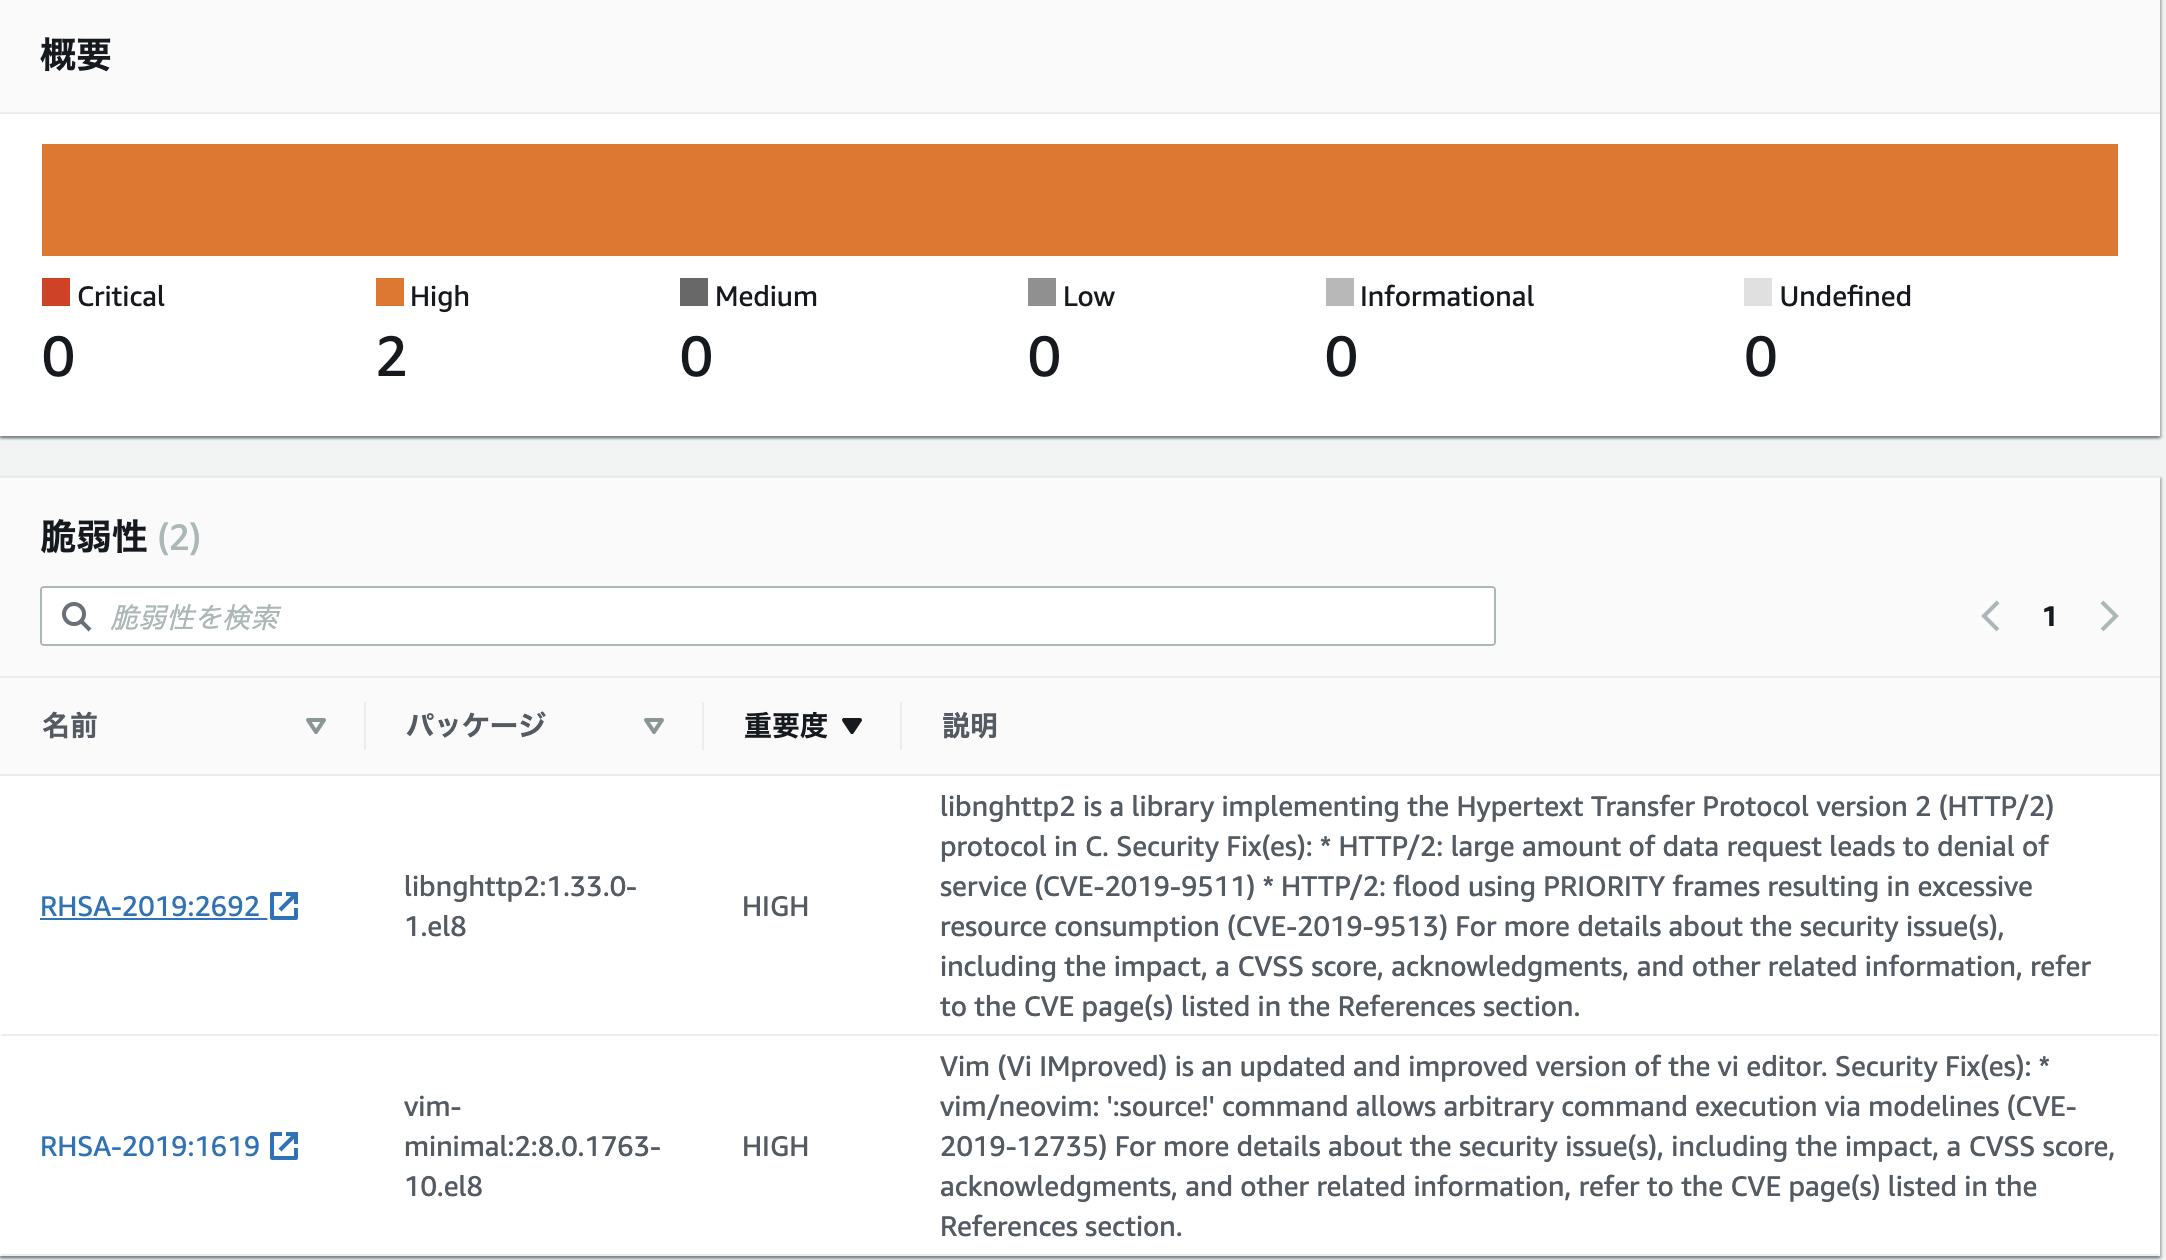This screenshot has width=2166, height=1260.
Task: Click the Low legend swatch
Action: pyautogui.click(x=1042, y=293)
